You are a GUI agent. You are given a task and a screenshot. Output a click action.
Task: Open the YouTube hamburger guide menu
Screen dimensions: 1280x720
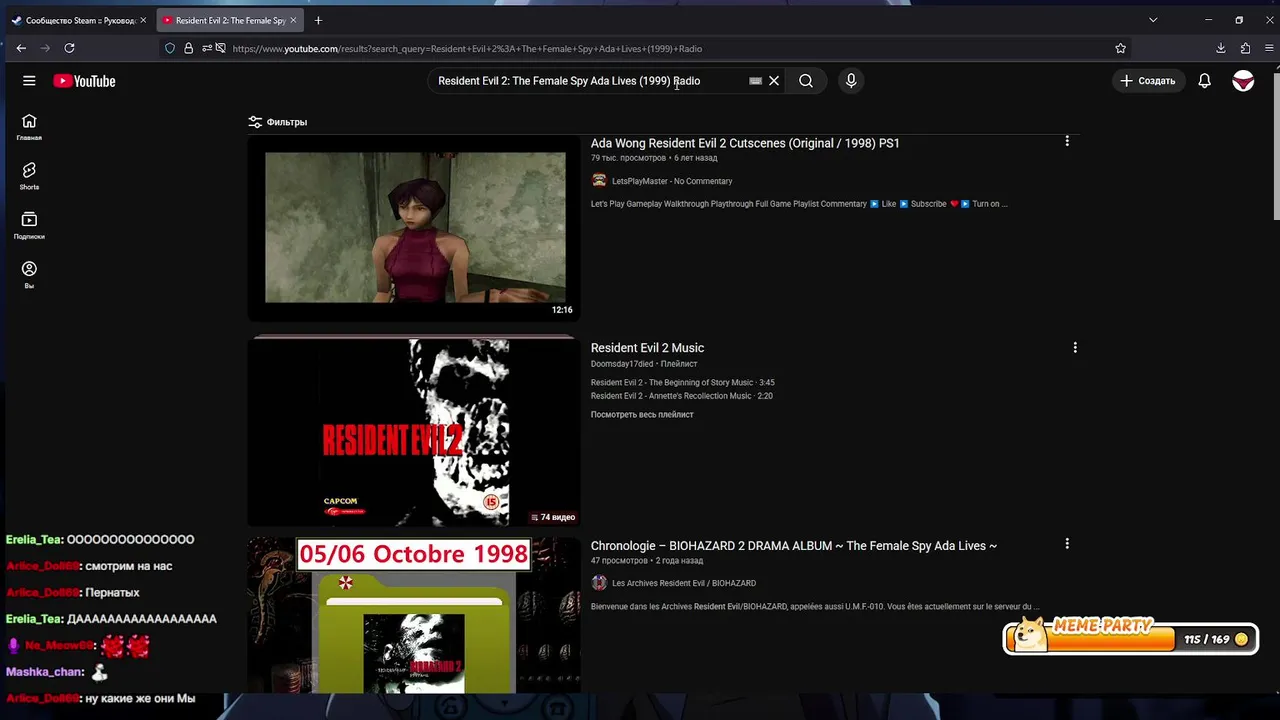pos(29,81)
